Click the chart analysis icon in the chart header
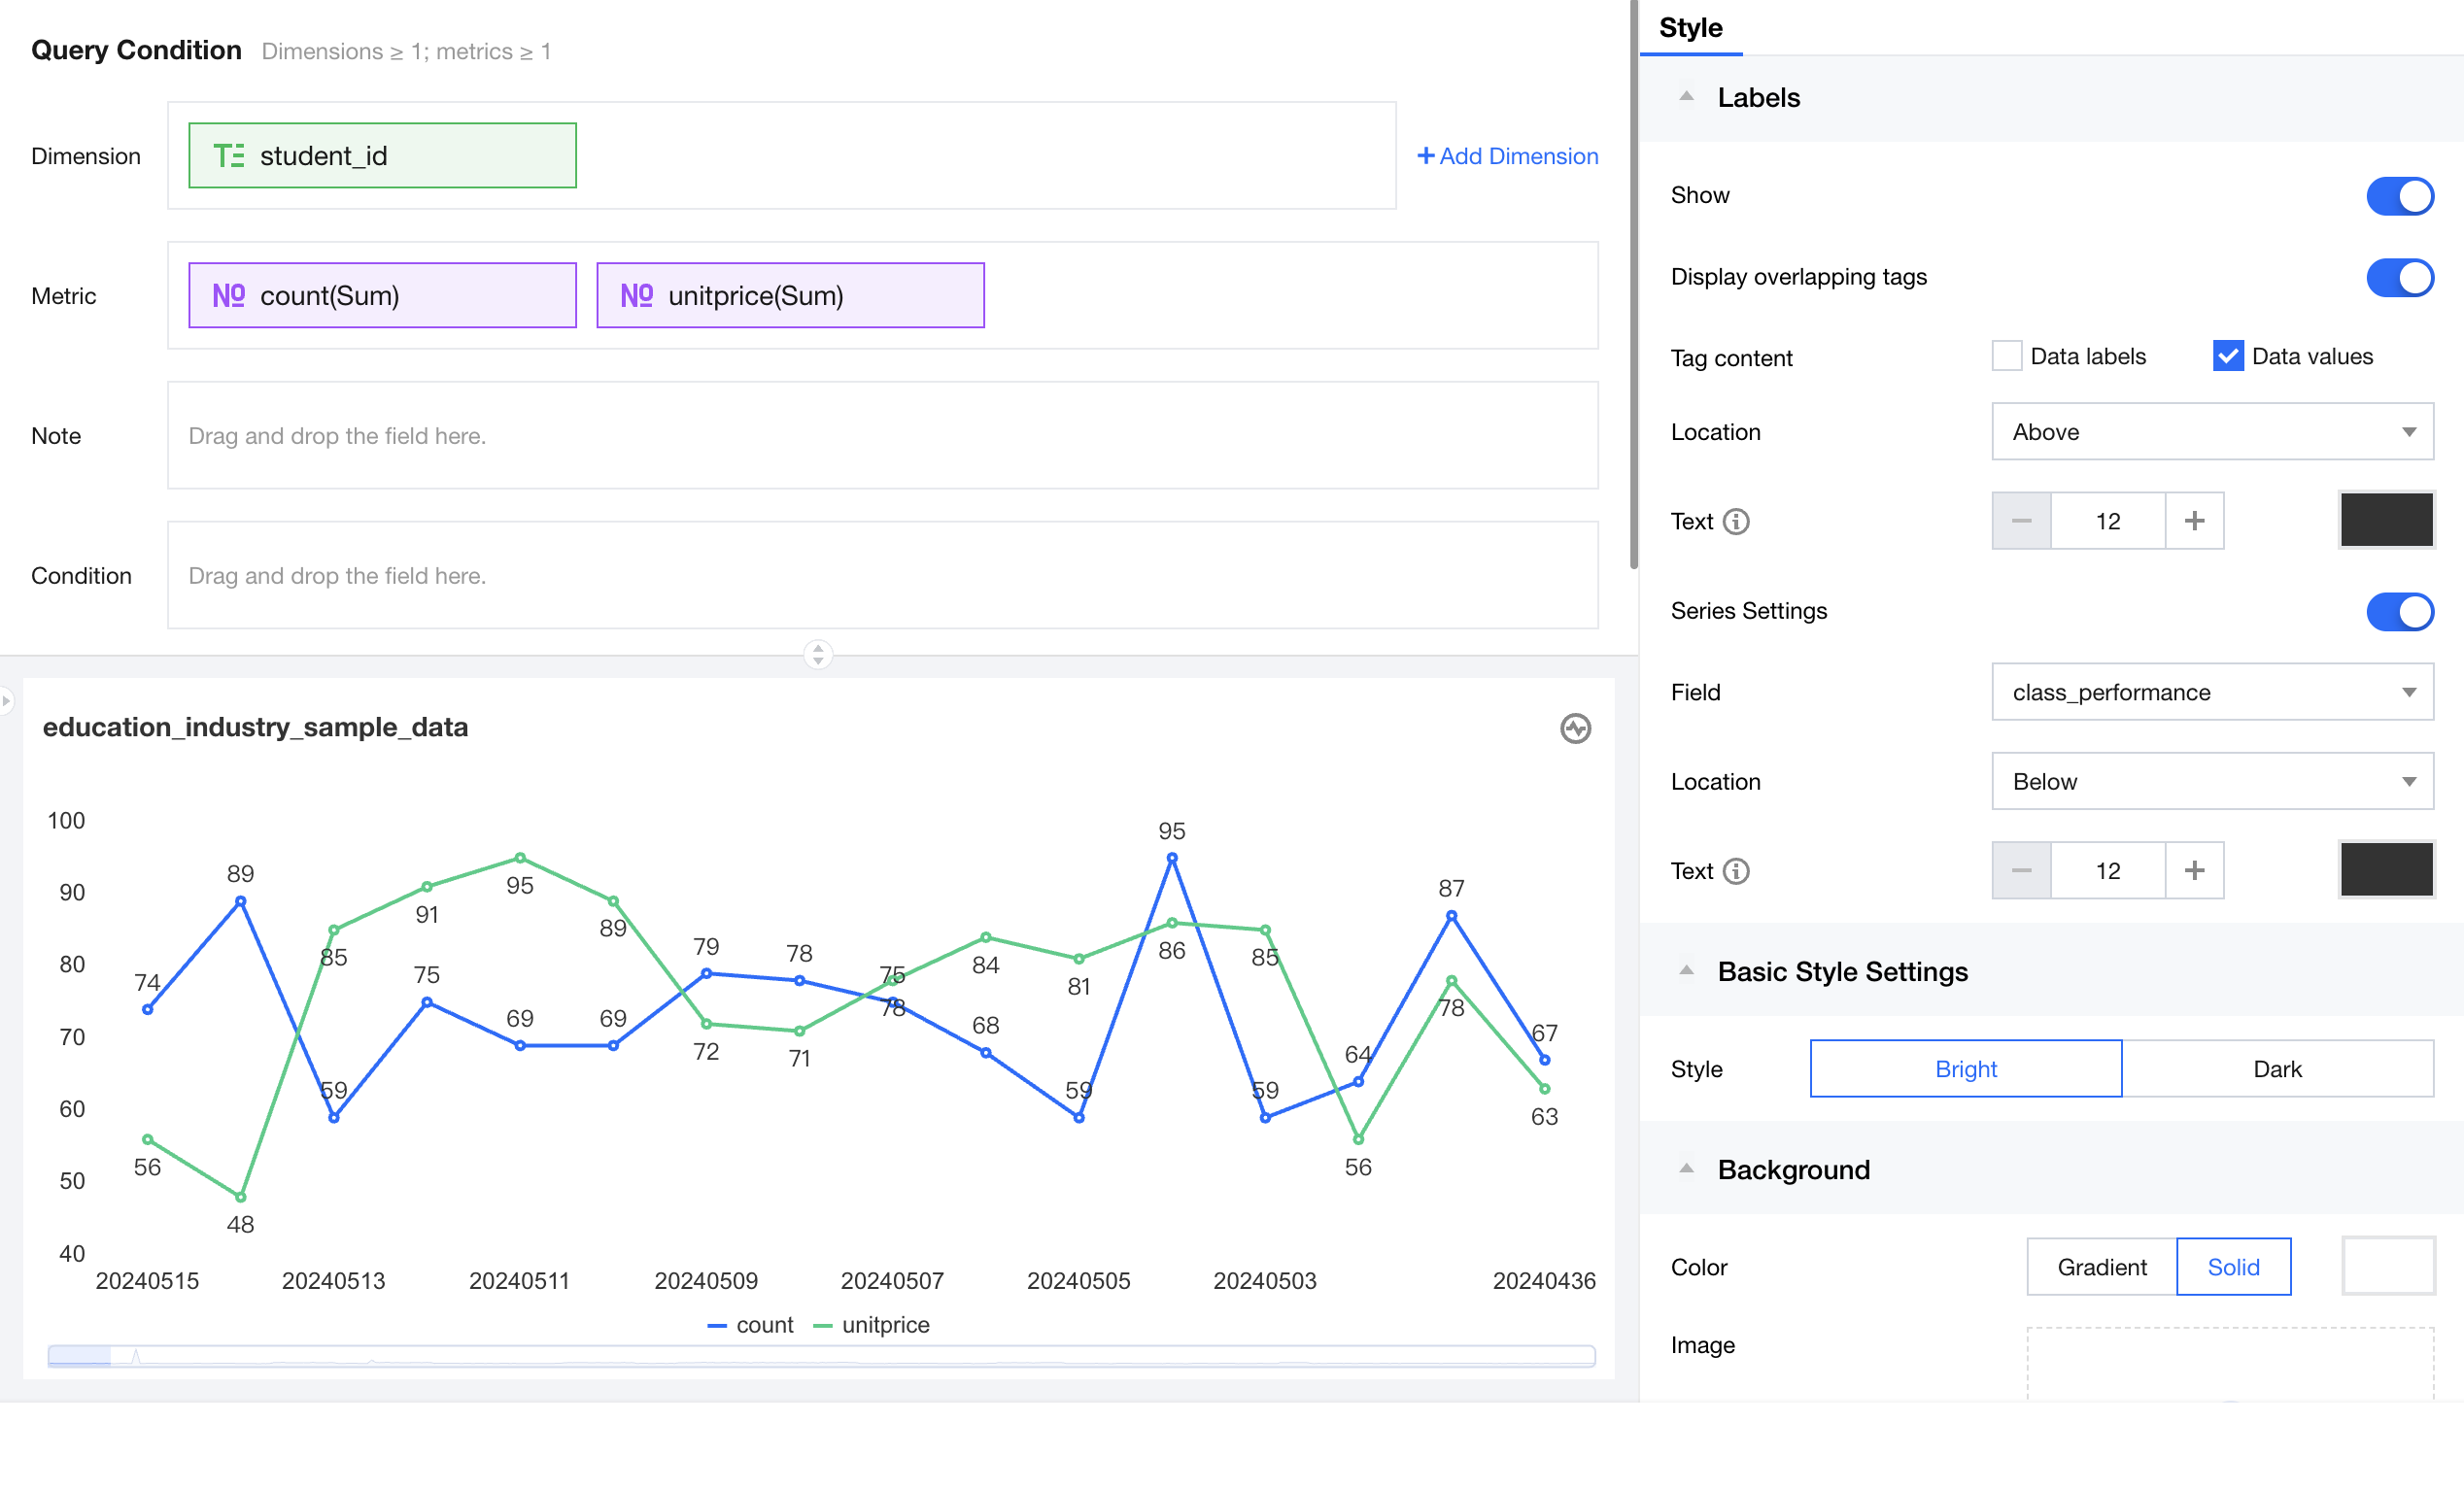 pyautogui.click(x=1575, y=728)
